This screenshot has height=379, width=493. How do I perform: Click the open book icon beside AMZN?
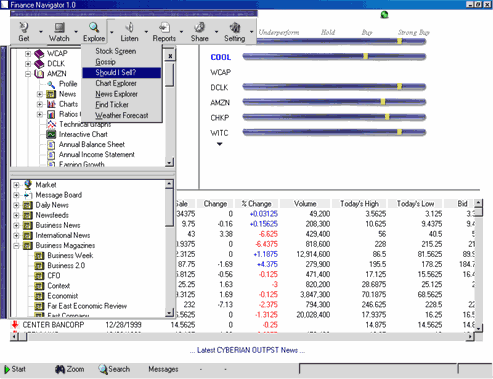pos(39,74)
